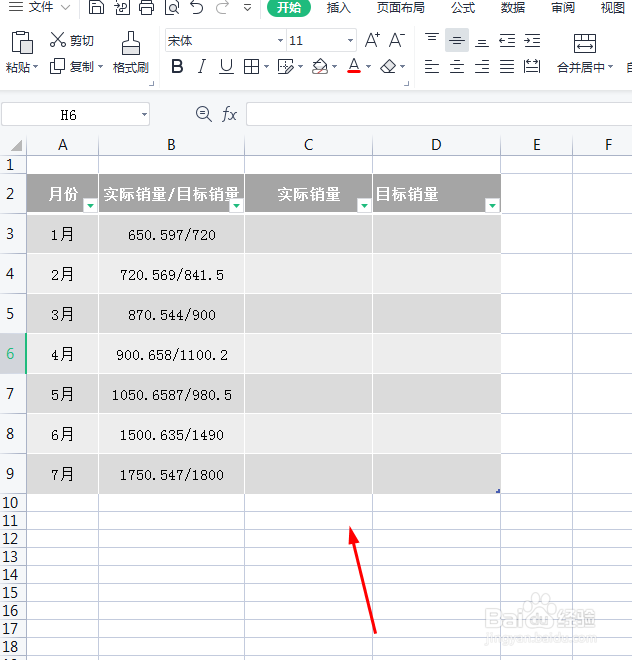632x660 pixels.
Task: Expand the quick access toolbar customize arrow
Action: click(248, 8)
